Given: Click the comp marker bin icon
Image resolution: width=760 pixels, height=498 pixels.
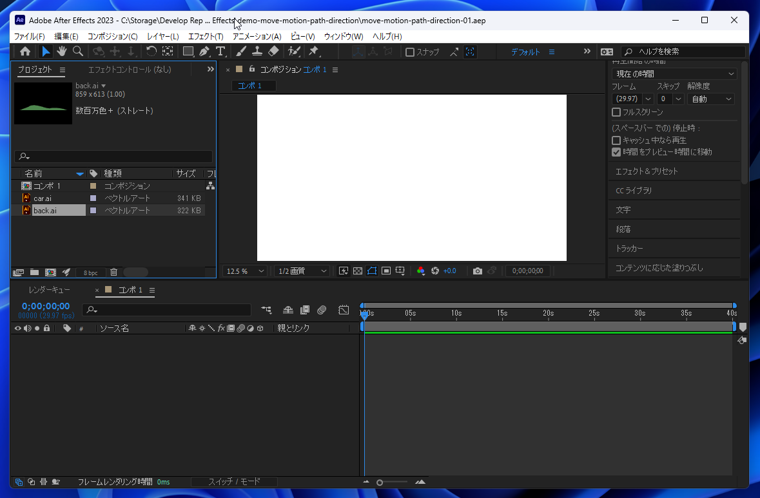Looking at the screenshot, I should (743, 327).
